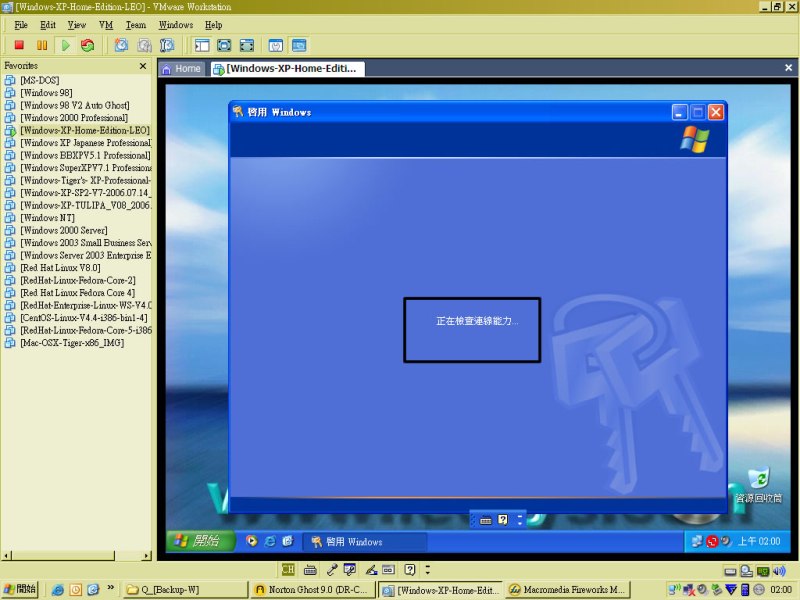Click the green Power On play icon
Viewport: 800px width, 600px height.
(65, 45)
